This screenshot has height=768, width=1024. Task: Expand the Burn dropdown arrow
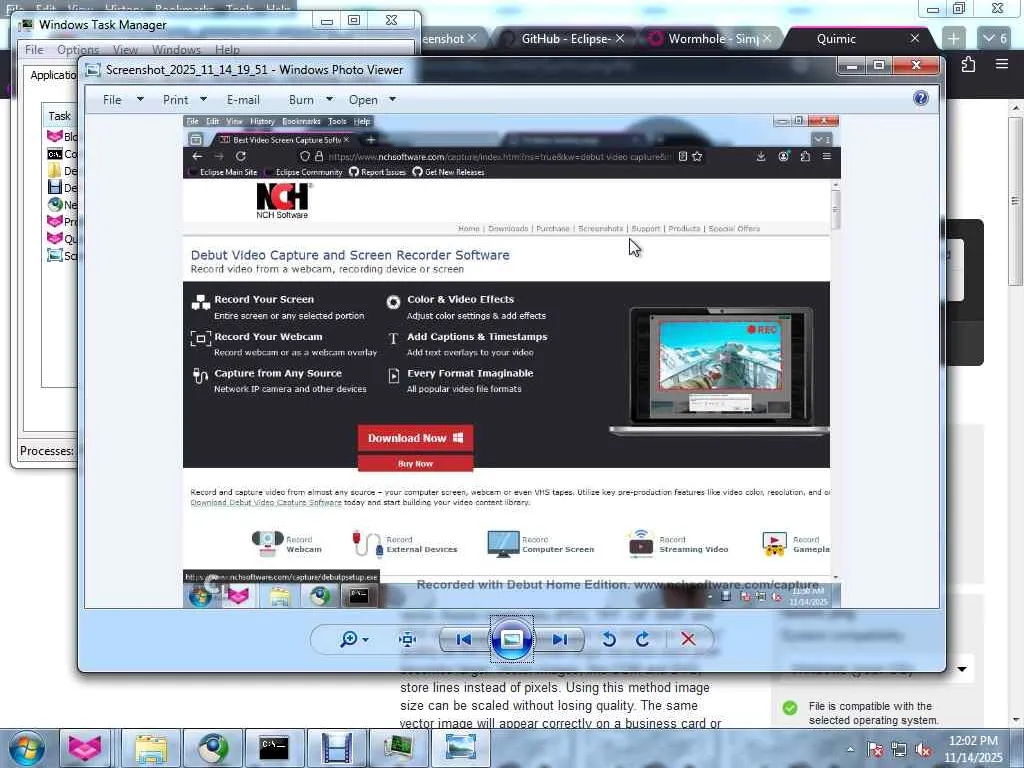pos(329,99)
